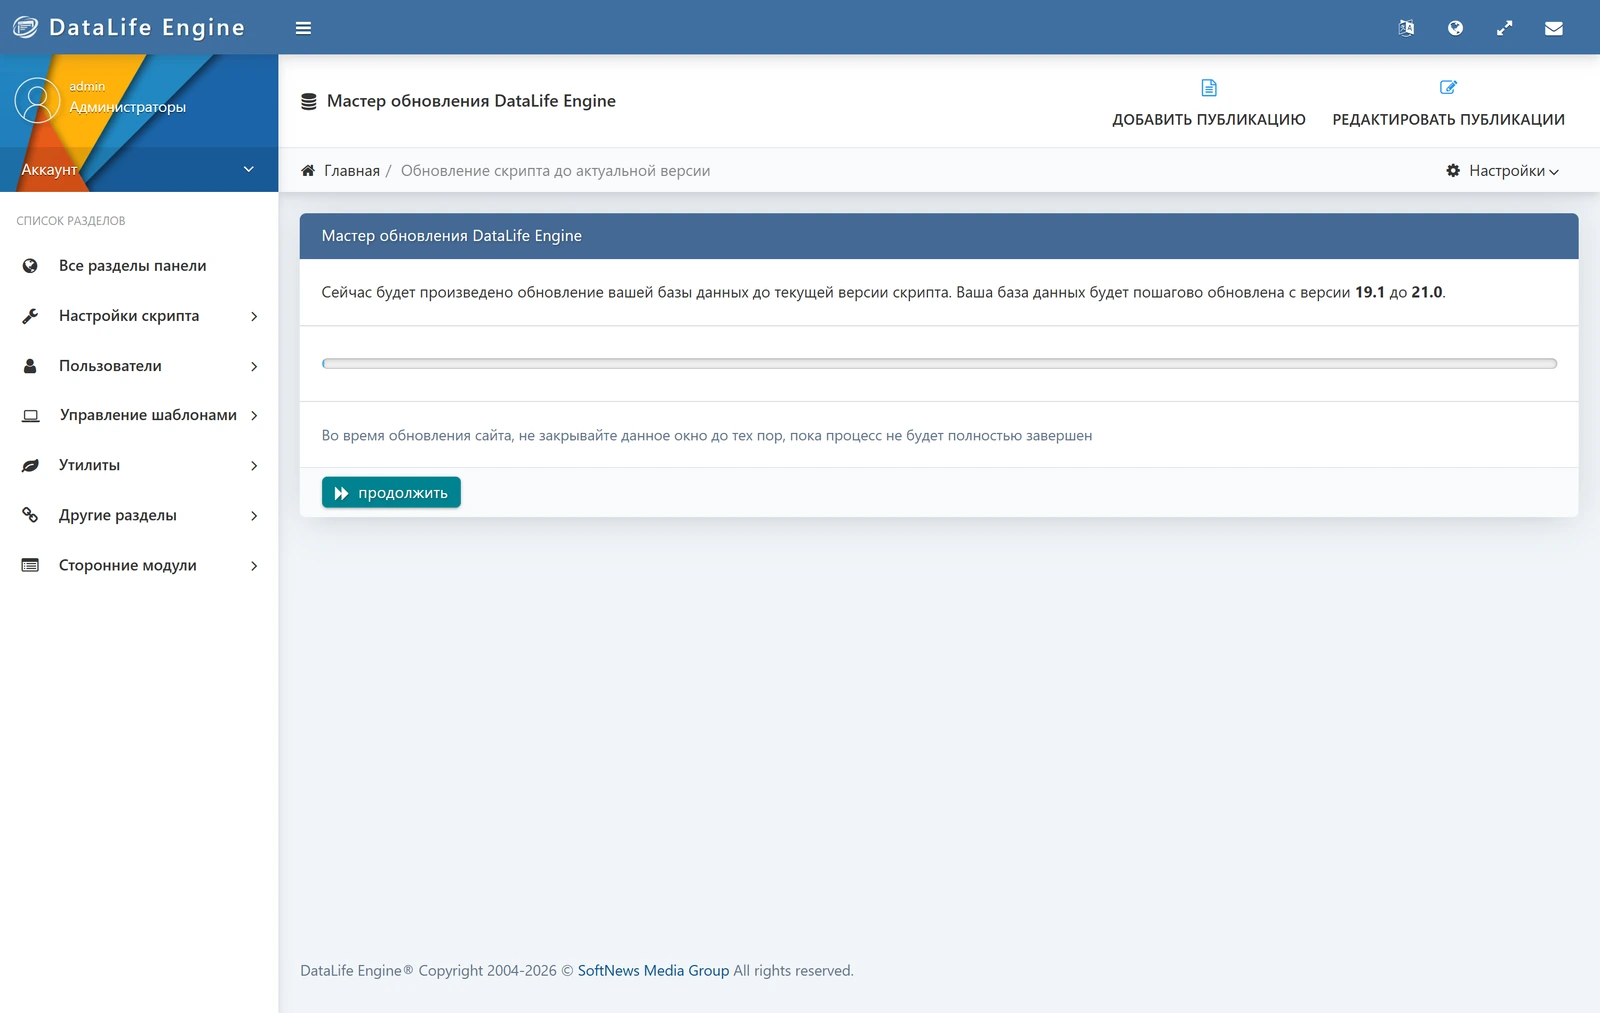The image size is (1600, 1013).
Task: Toggle fullscreen mode with the arrows icon
Action: click(1504, 28)
